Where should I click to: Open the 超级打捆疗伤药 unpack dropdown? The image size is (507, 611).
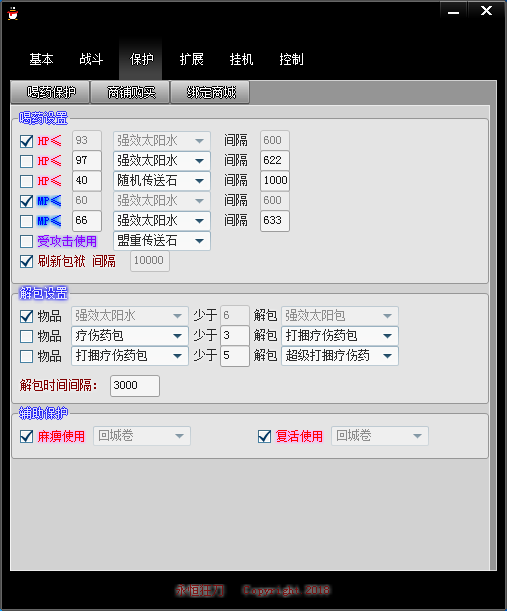(340, 356)
